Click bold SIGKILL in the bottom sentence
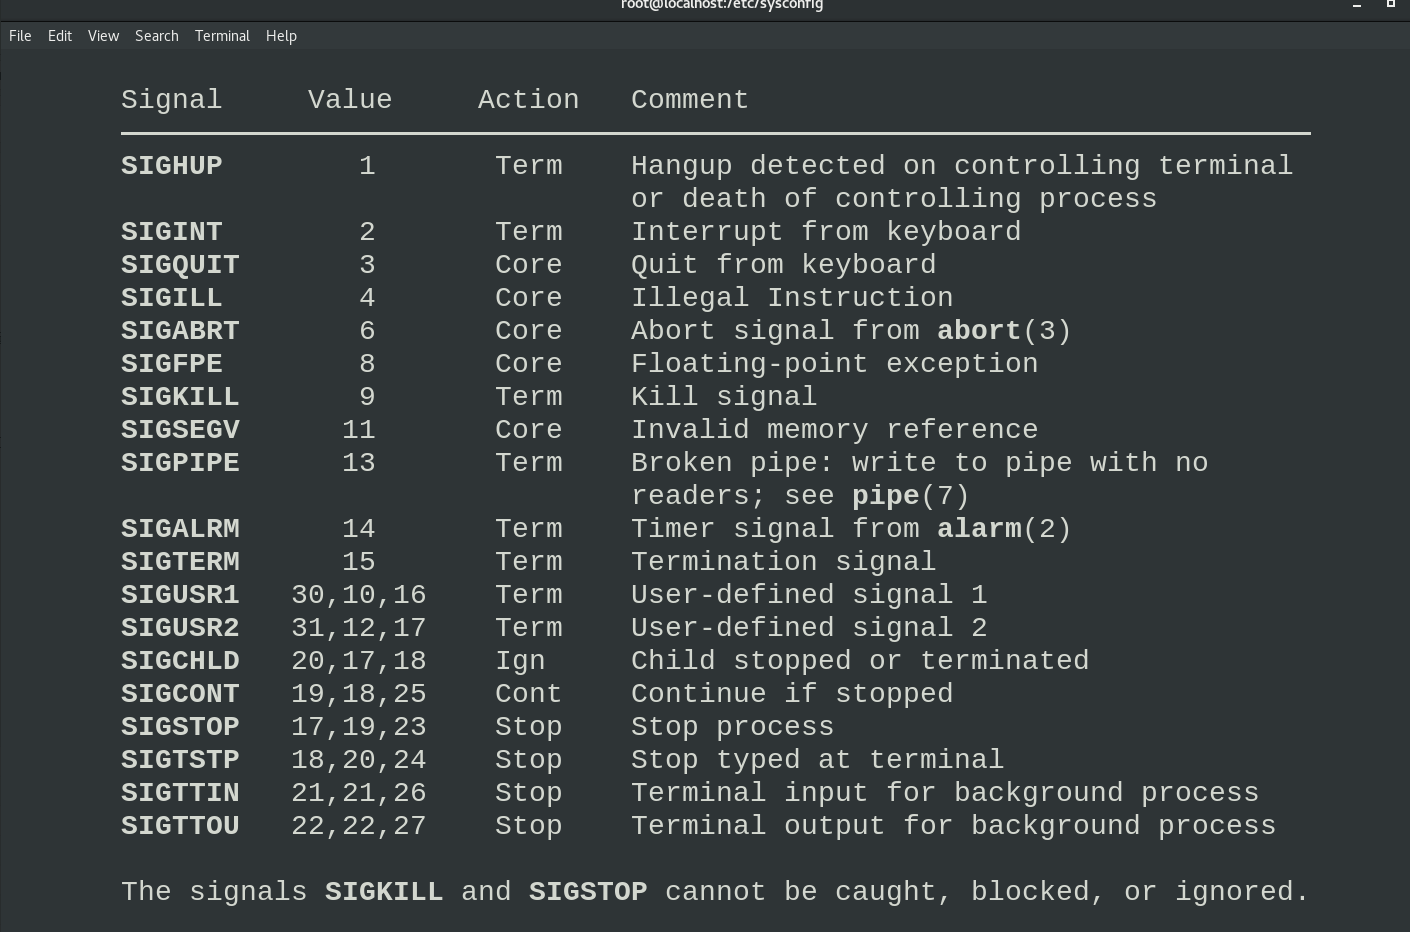The image size is (1410, 932). pyautogui.click(x=384, y=892)
